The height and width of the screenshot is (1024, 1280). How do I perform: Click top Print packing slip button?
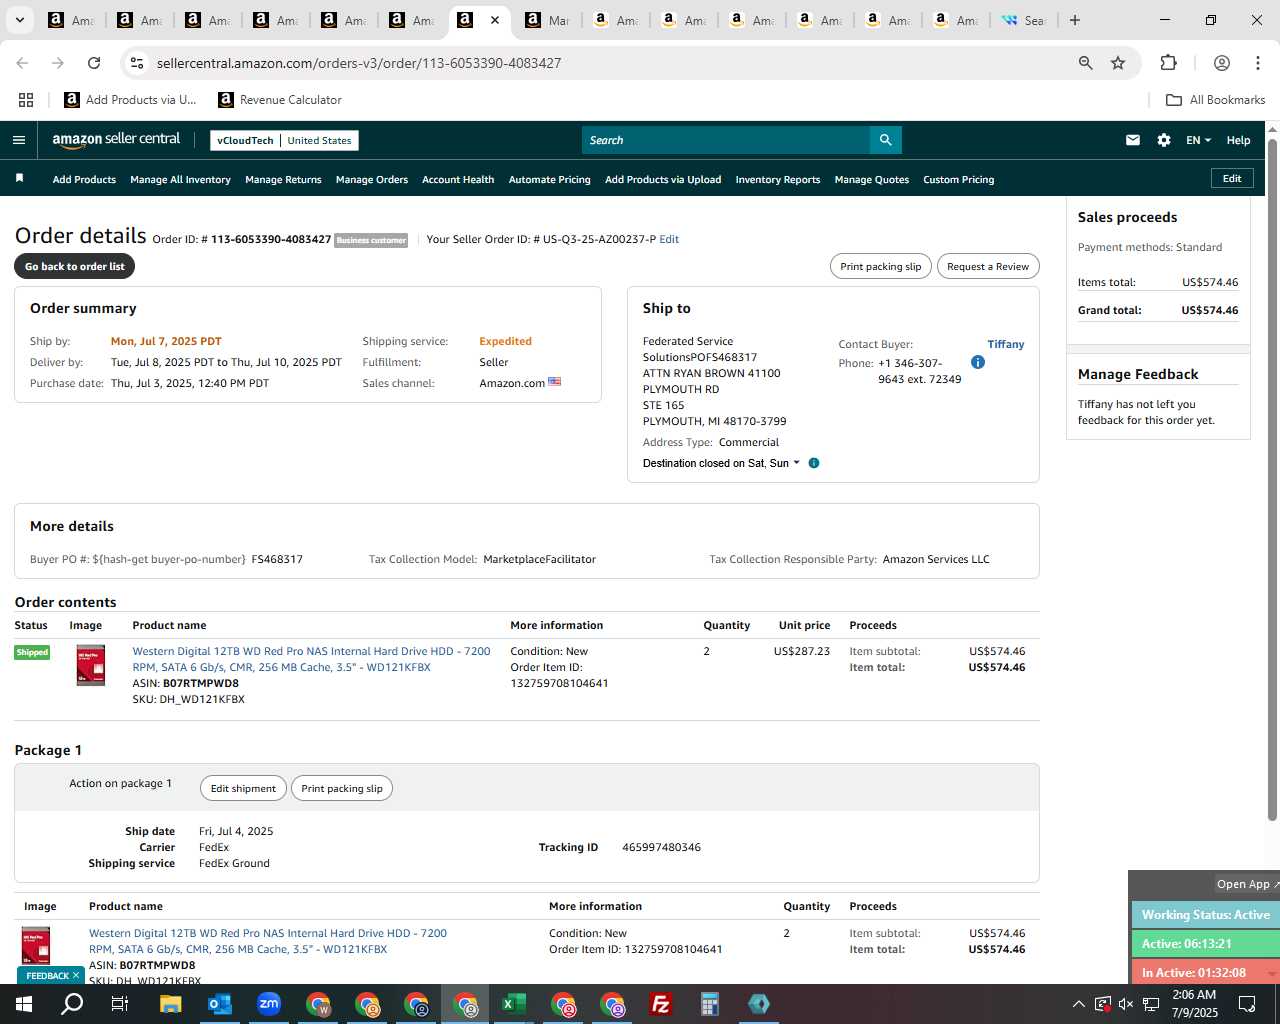click(881, 266)
